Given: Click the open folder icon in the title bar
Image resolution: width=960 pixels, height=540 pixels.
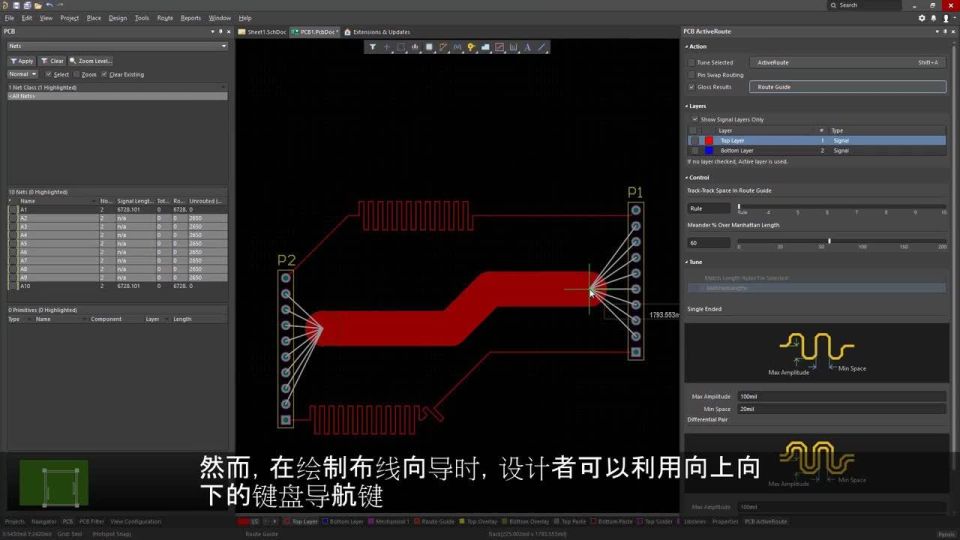Looking at the screenshot, I should (38, 5).
